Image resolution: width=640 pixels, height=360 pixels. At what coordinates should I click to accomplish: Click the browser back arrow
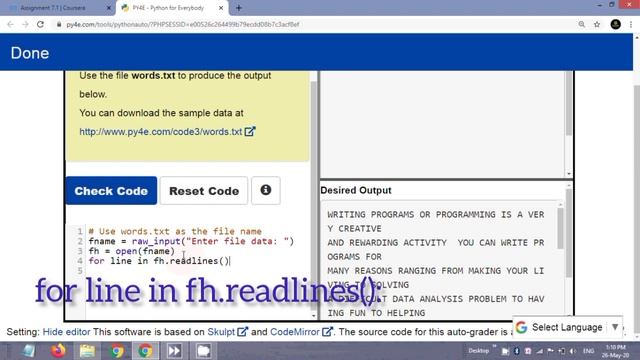tap(10, 24)
